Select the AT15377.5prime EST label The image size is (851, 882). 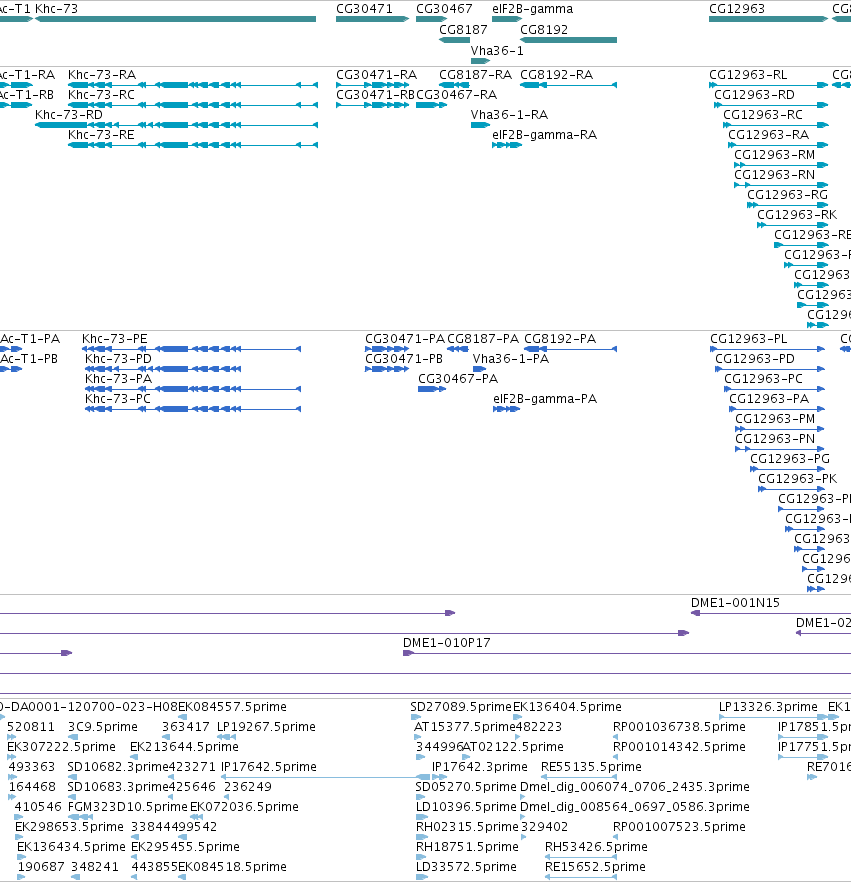465,727
